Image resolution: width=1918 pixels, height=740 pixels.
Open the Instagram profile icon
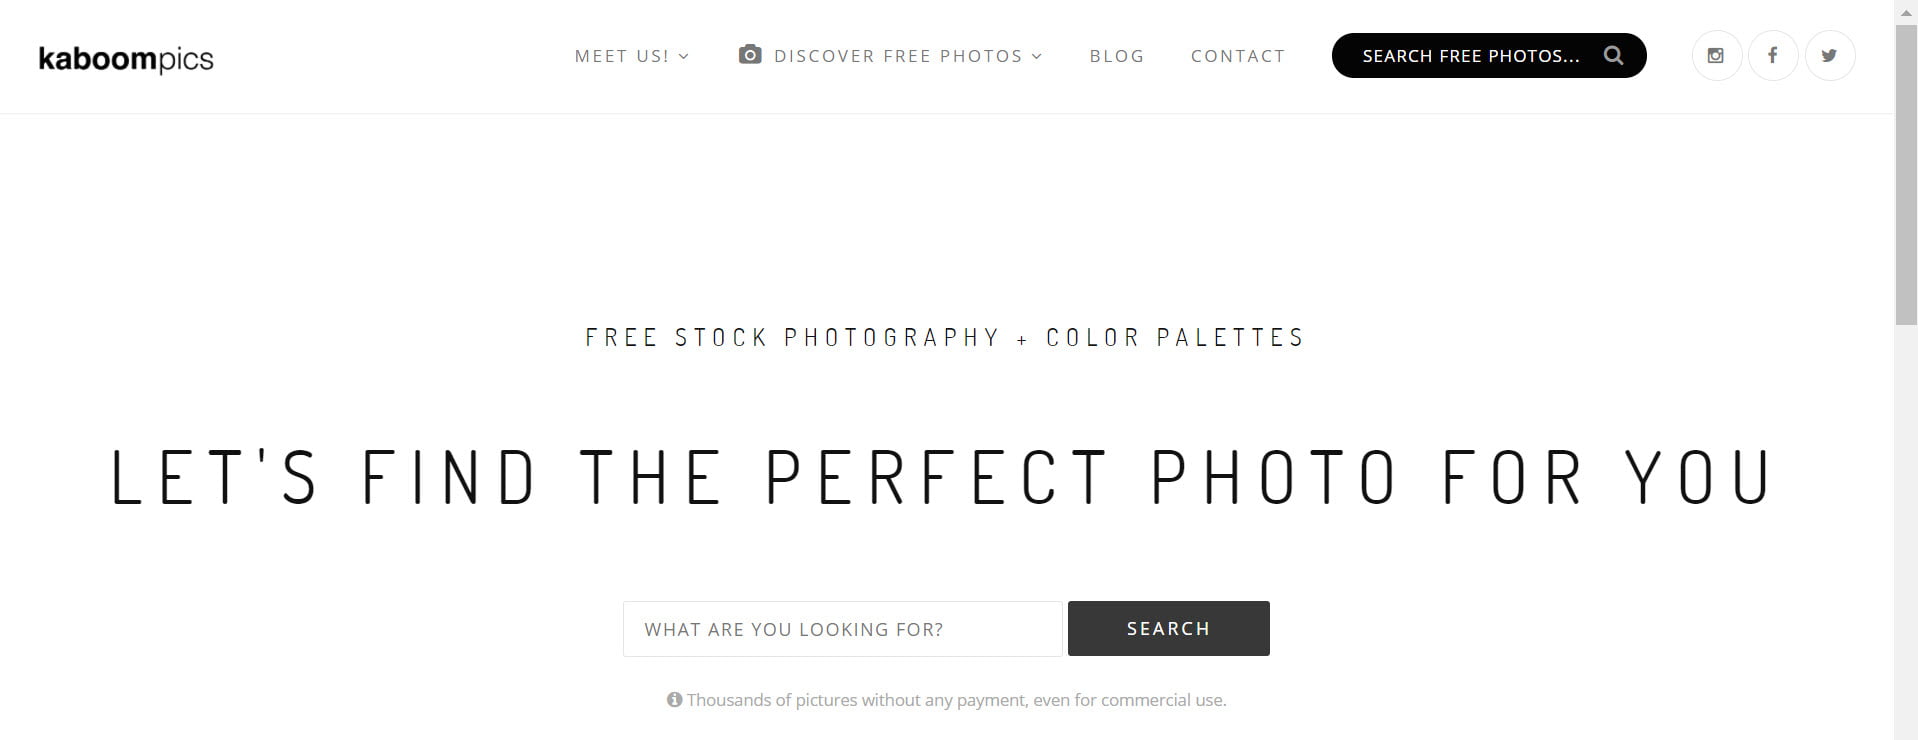pyautogui.click(x=1716, y=56)
